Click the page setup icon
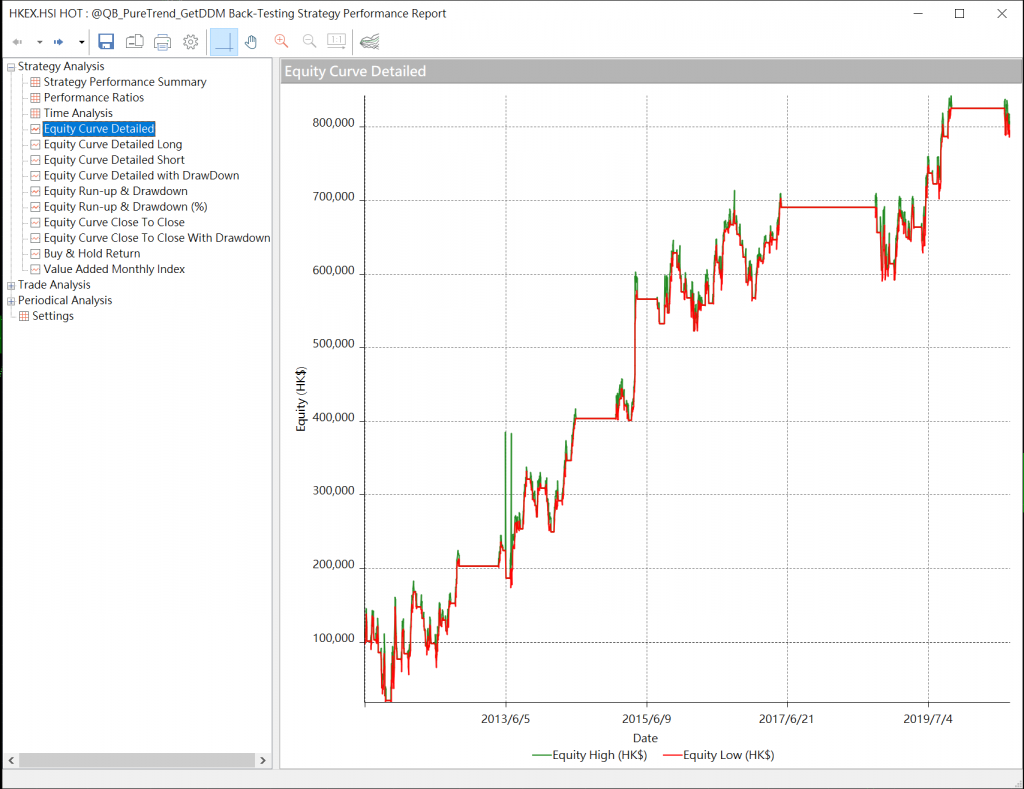Viewport: 1024px width, 789px height. click(x=134, y=42)
